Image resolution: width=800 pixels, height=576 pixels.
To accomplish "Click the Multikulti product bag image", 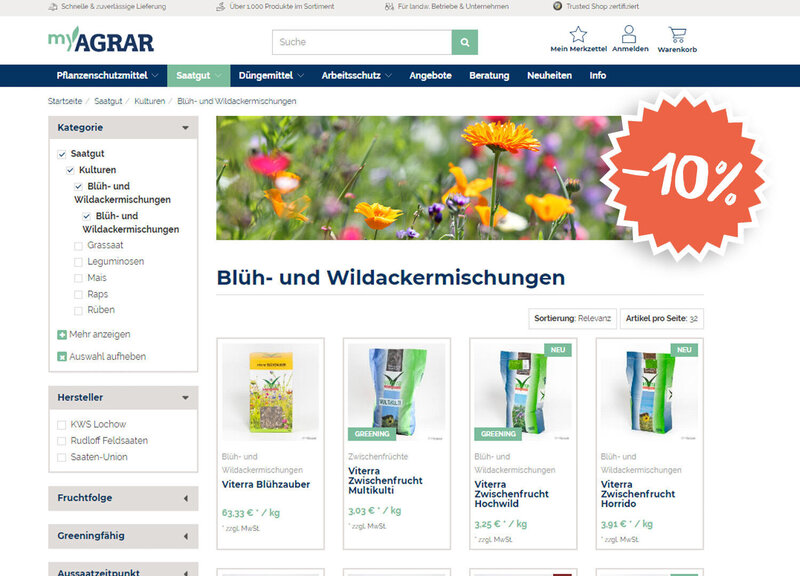I will click(x=397, y=392).
